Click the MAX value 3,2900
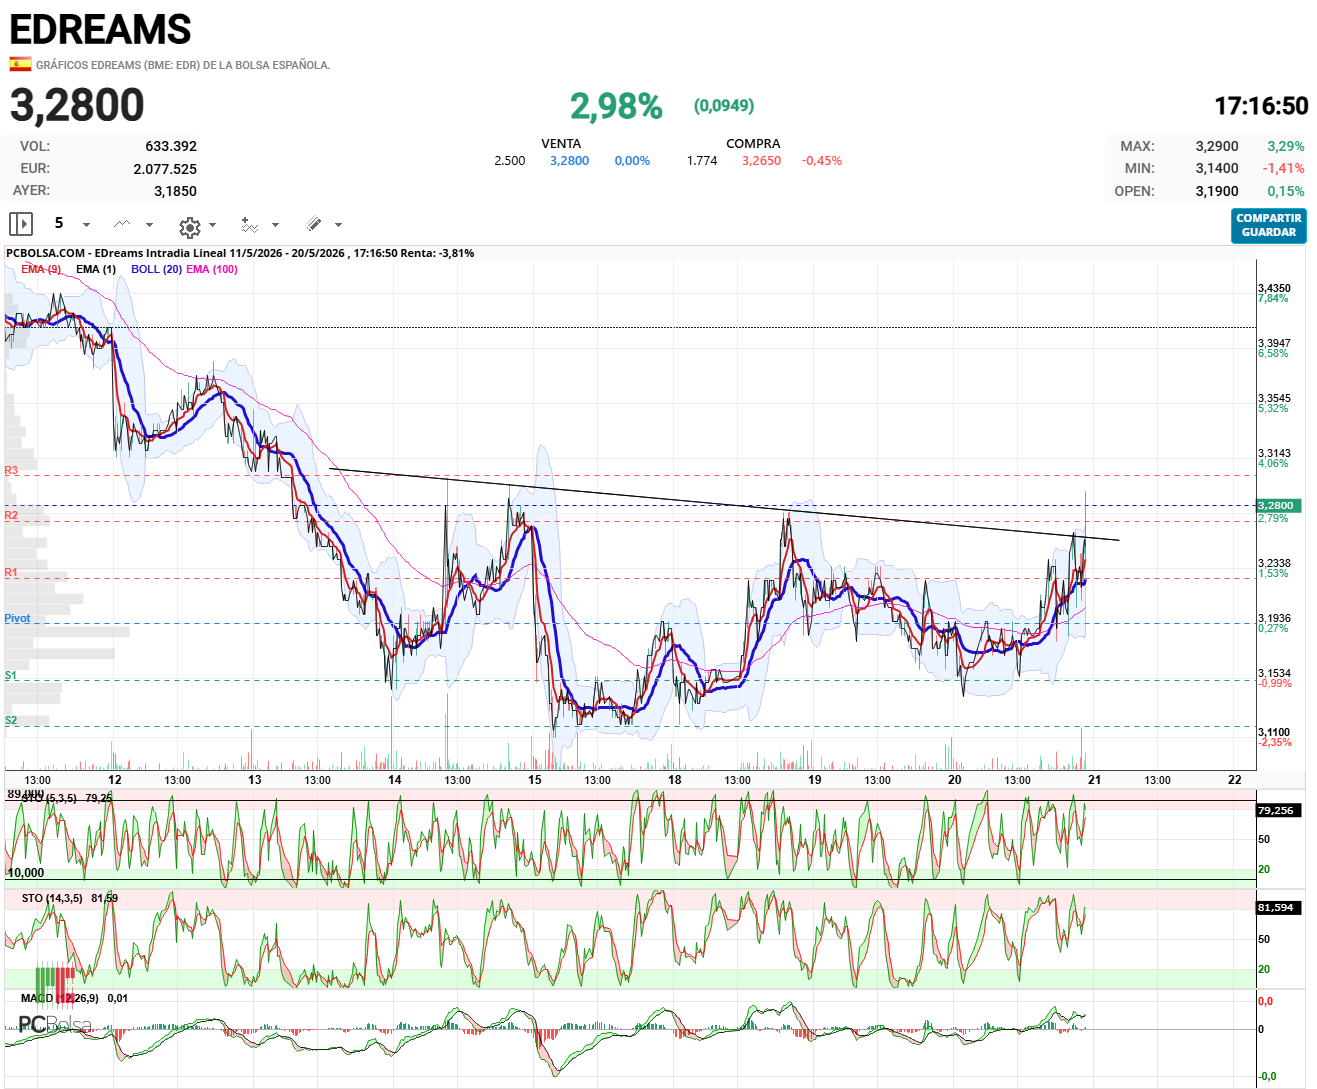Viewport: 1317px width, 1089px height. pos(1217,146)
